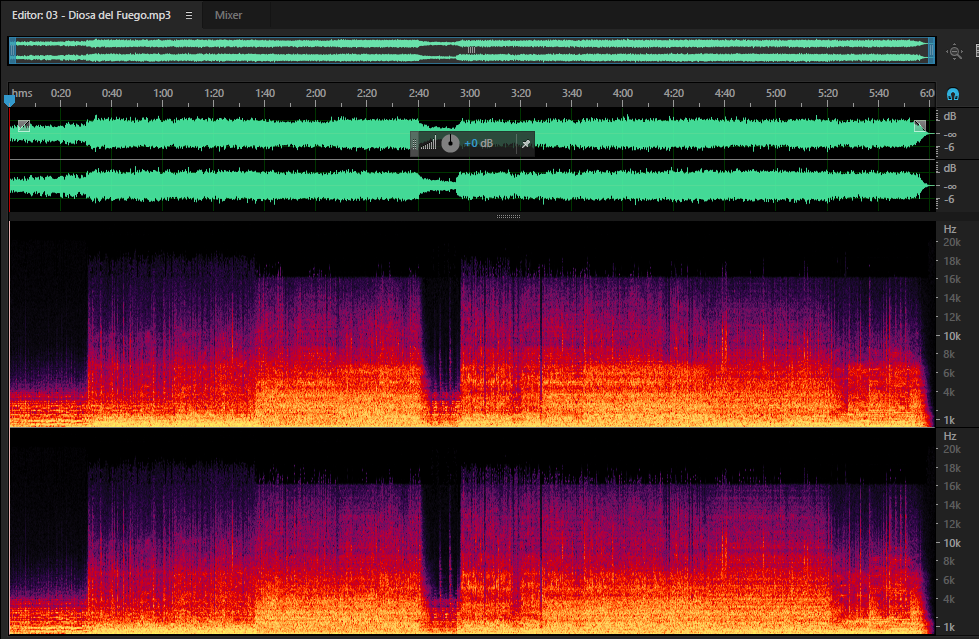
Task: Click the +0 dB gain value
Action: click(478, 143)
